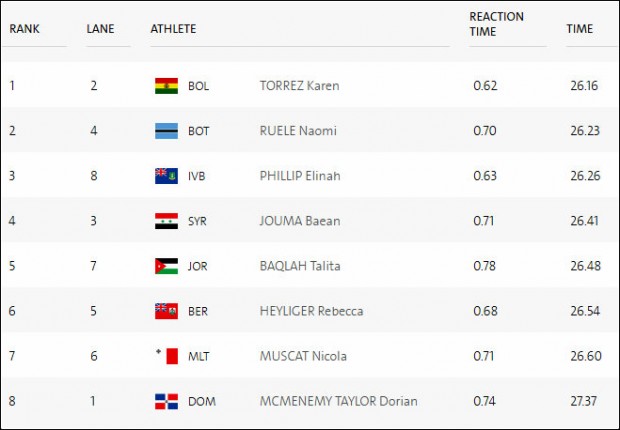Click the MLT country code

pyautogui.click(x=198, y=356)
